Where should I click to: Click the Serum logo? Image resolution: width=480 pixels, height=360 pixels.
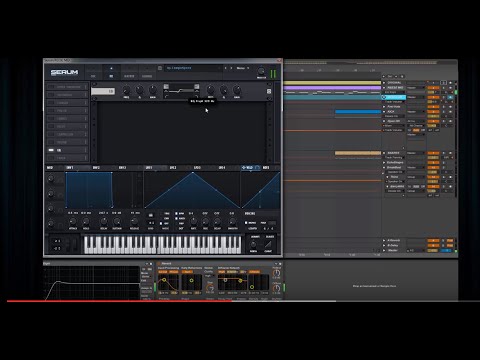click(64, 72)
